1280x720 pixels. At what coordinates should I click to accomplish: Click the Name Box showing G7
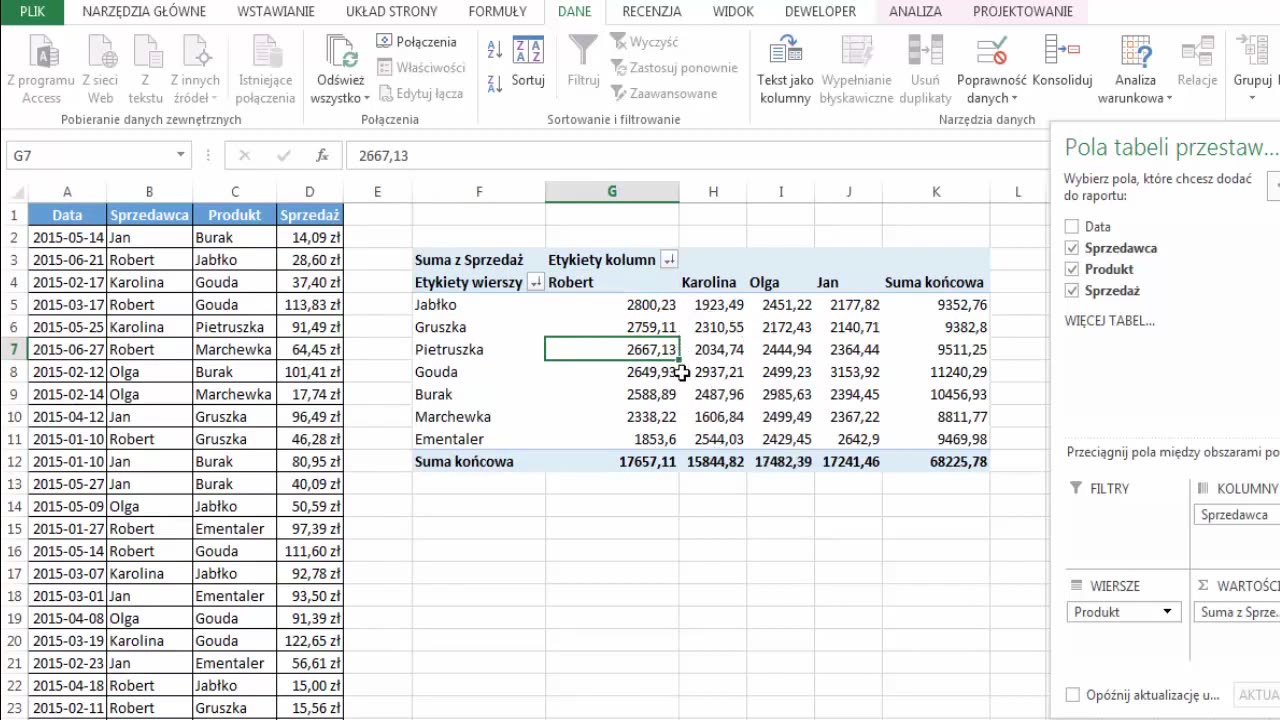pyautogui.click(x=89, y=156)
